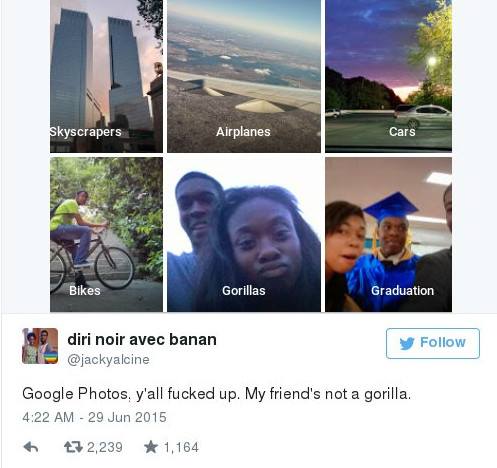497x468 pixels.
Task: Open the Graduation album thumbnail
Action: tap(388, 235)
